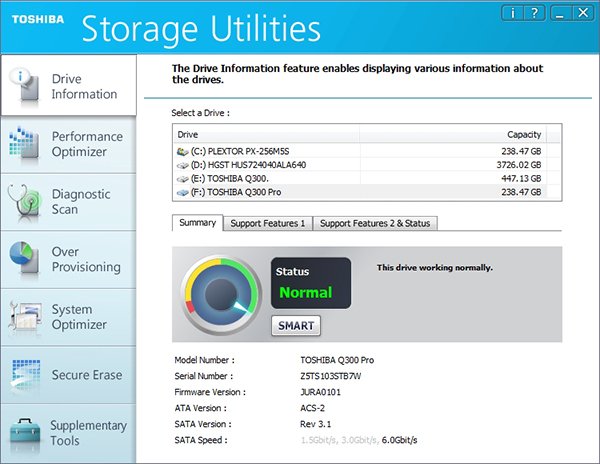Image resolution: width=600 pixels, height=464 pixels.
Task: Select the Supplementary Tools menu label
Action: pos(88,433)
